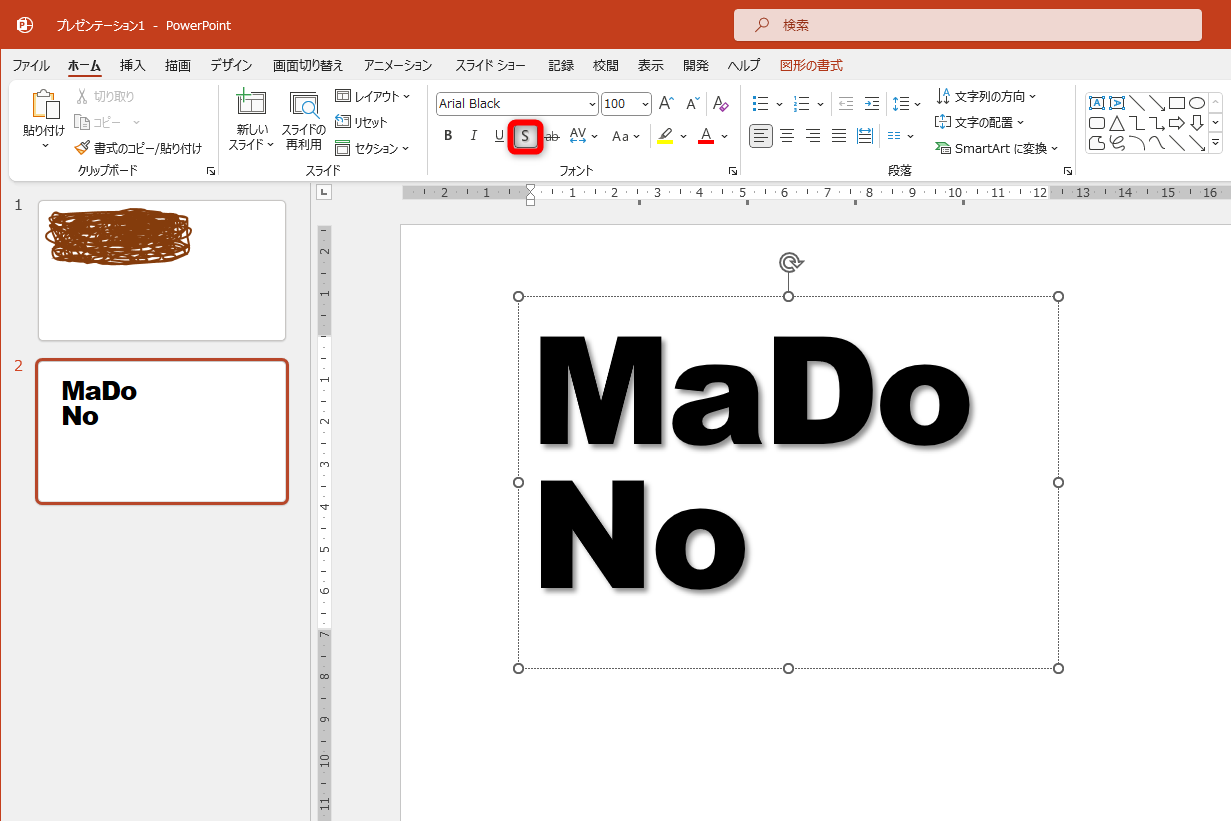1231x821 pixels.
Task: Toggle italic formatting
Action: tap(474, 136)
